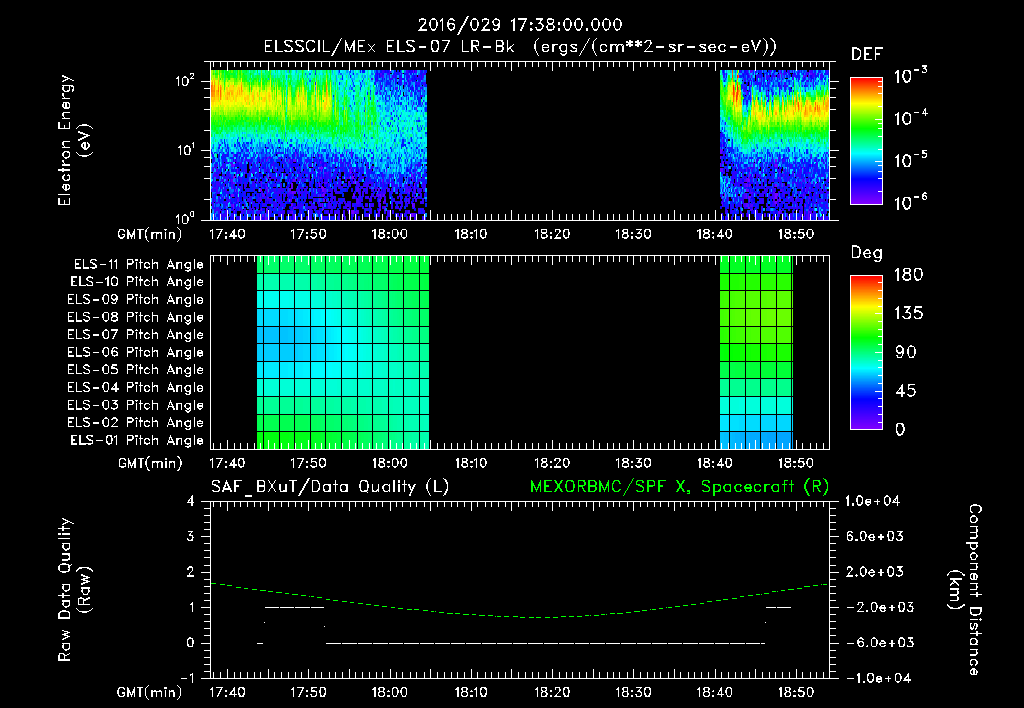Screen dimensions: 1024x708
Task: Click the 45 degree scale label
Action: pyautogui.click(x=905, y=391)
